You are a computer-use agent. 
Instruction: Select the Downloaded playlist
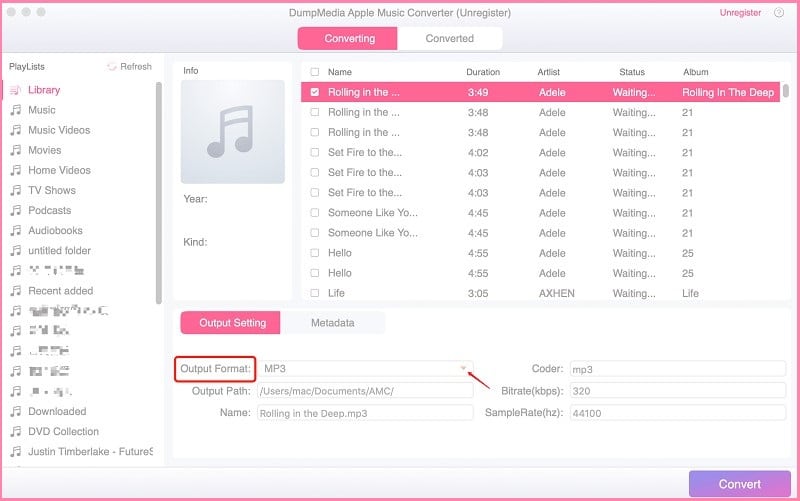(57, 411)
